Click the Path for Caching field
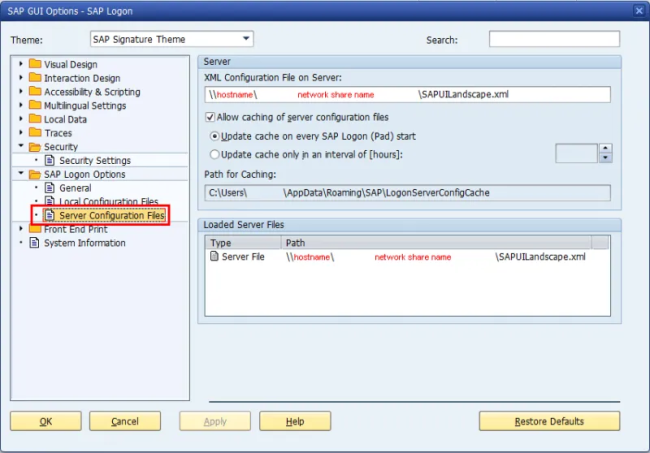This screenshot has height=453, width=650. (x=407, y=193)
